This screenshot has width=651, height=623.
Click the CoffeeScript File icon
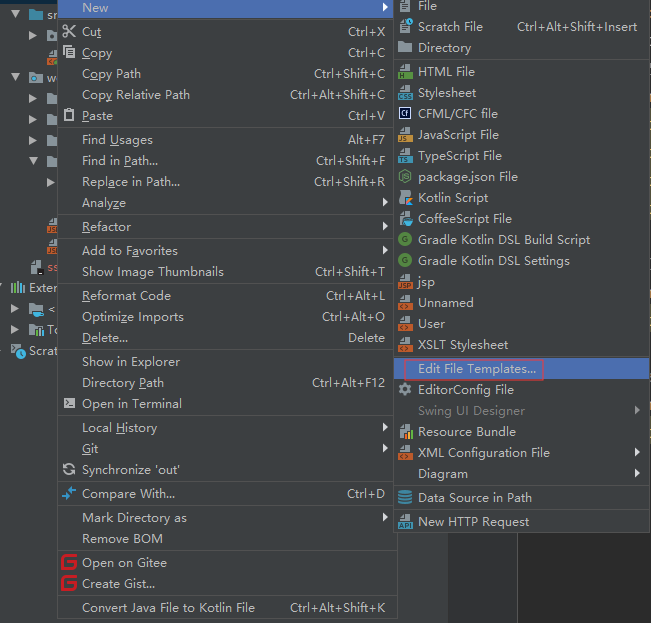point(405,218)
